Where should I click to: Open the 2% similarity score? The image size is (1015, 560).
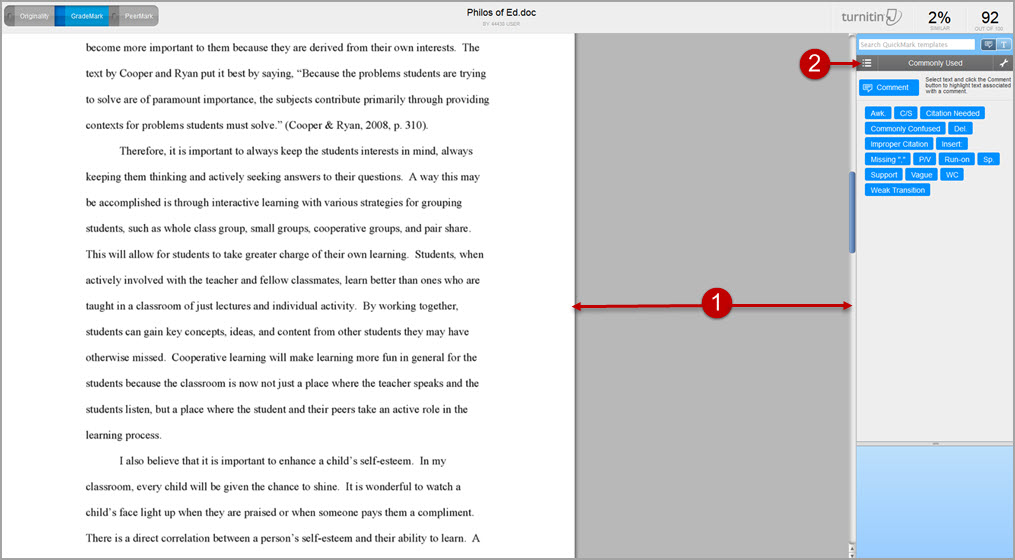tap(939, 19)
